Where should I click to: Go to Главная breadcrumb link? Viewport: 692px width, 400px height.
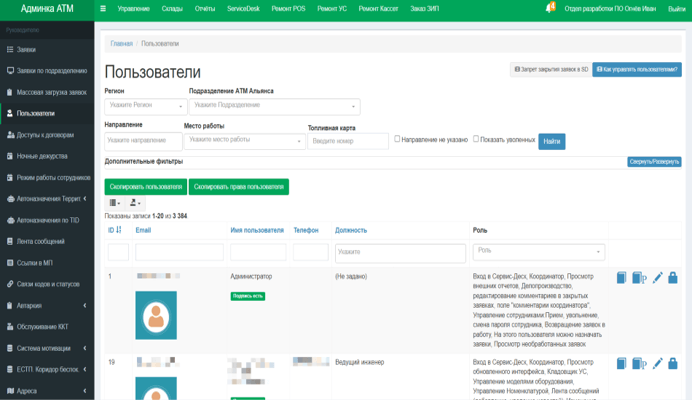(x=121, y=43)
